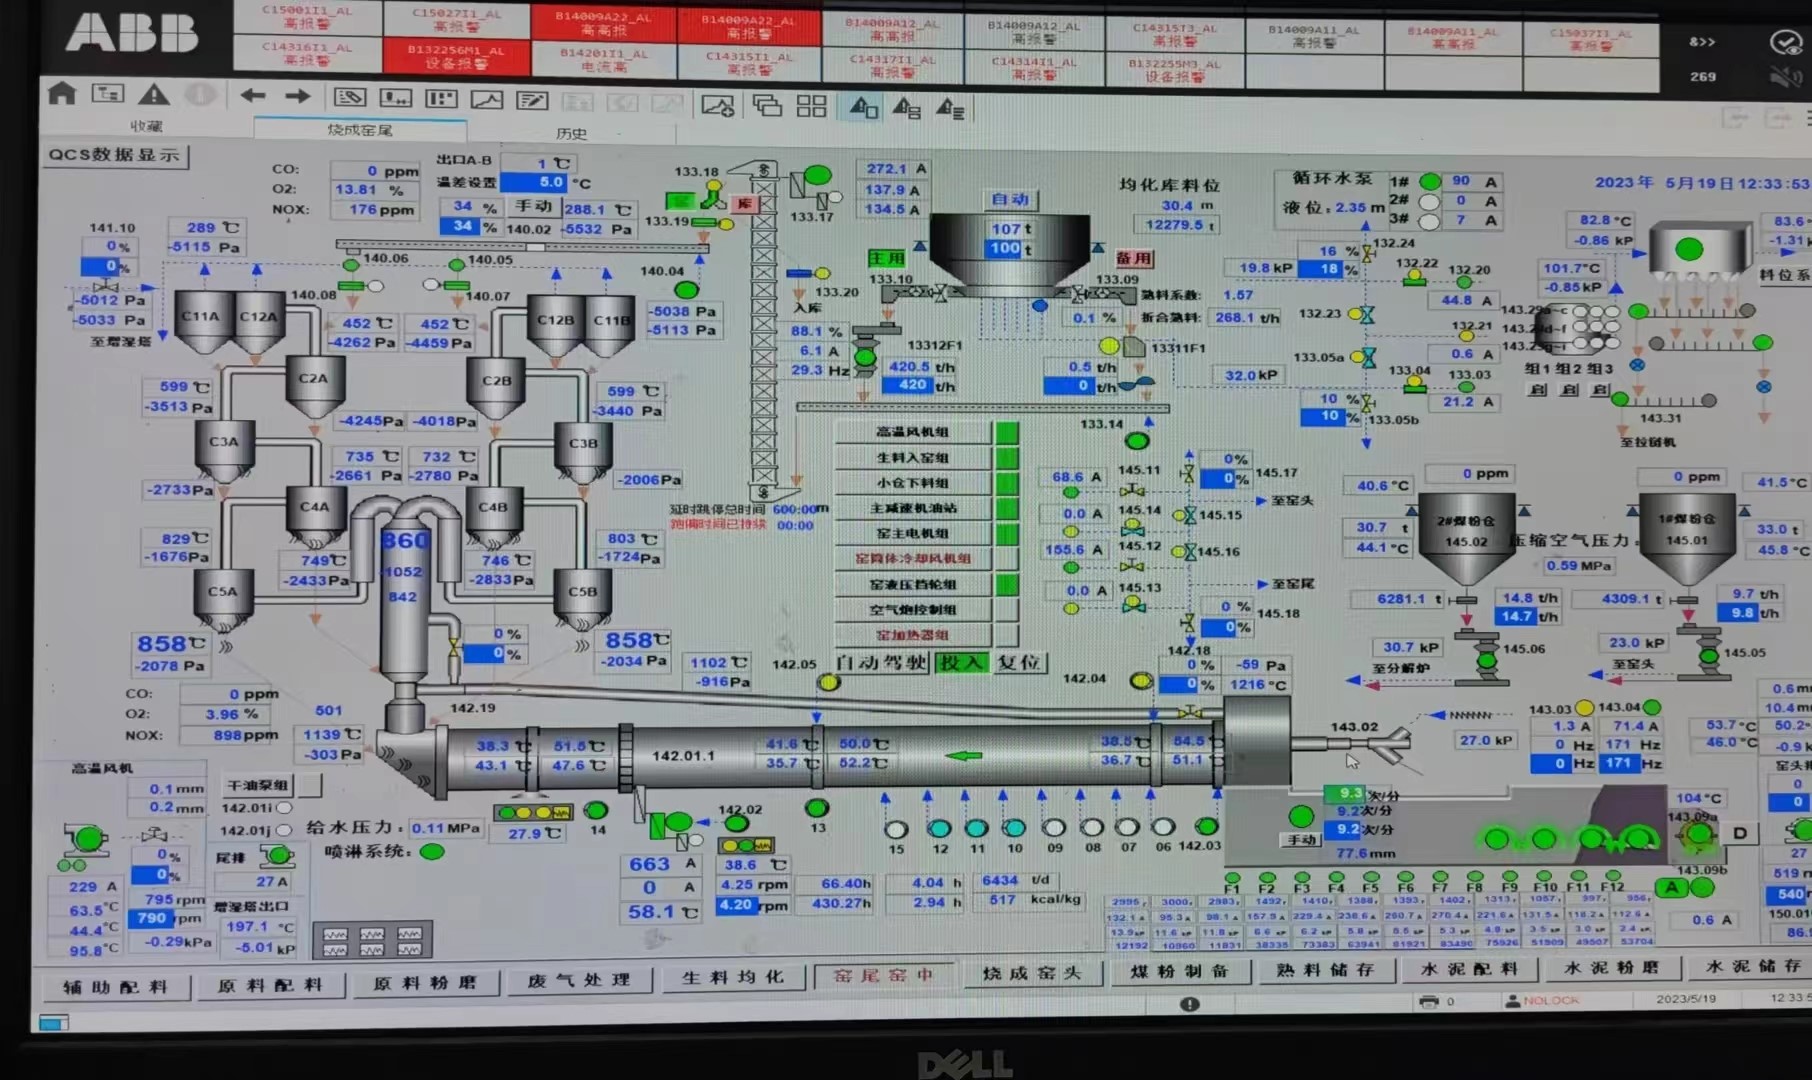The image size is (1812, 1080).
Task: Go forward with the right arrow icon
Action: 298,96
